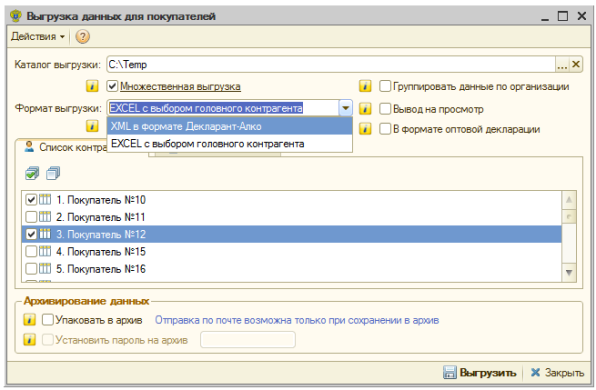The width and height of the screenshot is (596, 390).
Task: Check Покупатель №11 checkbox
Action: [31, 217]
